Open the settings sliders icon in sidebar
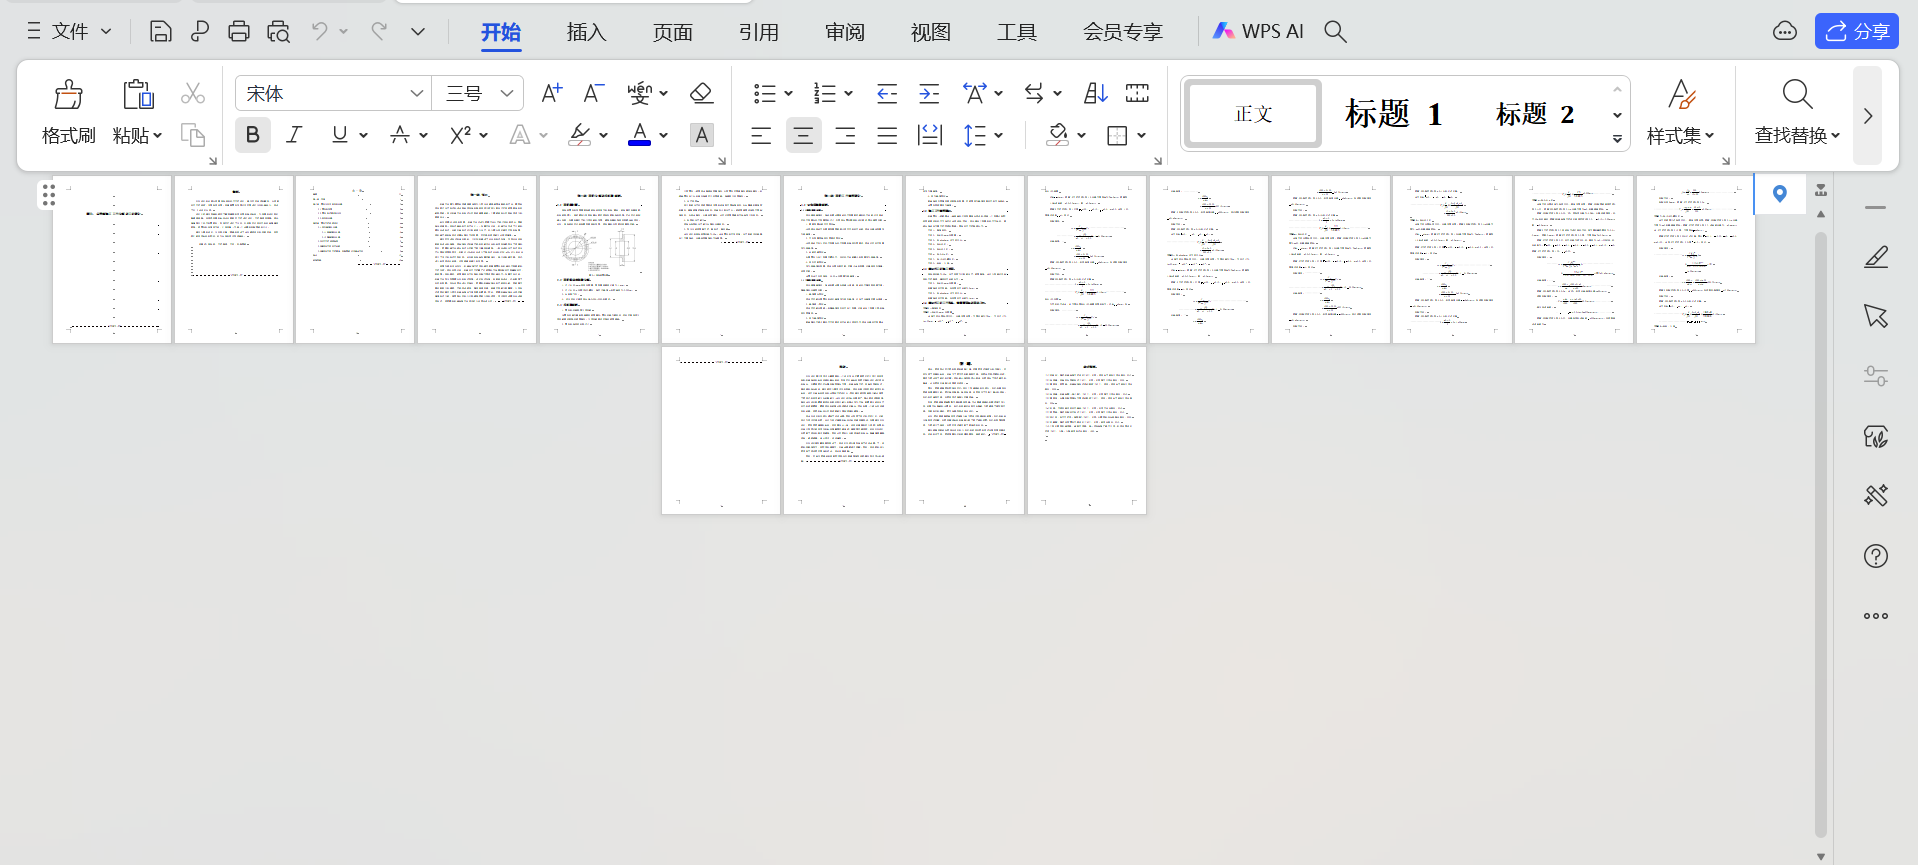Viewport: 1918px width, 865px height. (x=1876, y=376)
